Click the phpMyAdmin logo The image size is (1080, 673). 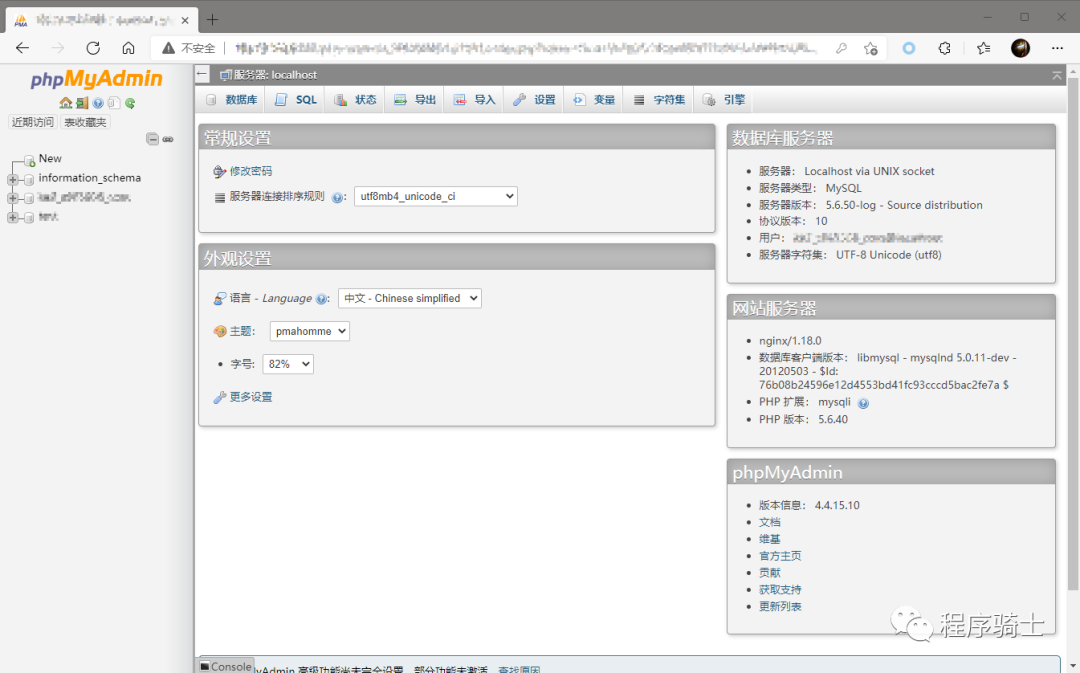(96, 79)
